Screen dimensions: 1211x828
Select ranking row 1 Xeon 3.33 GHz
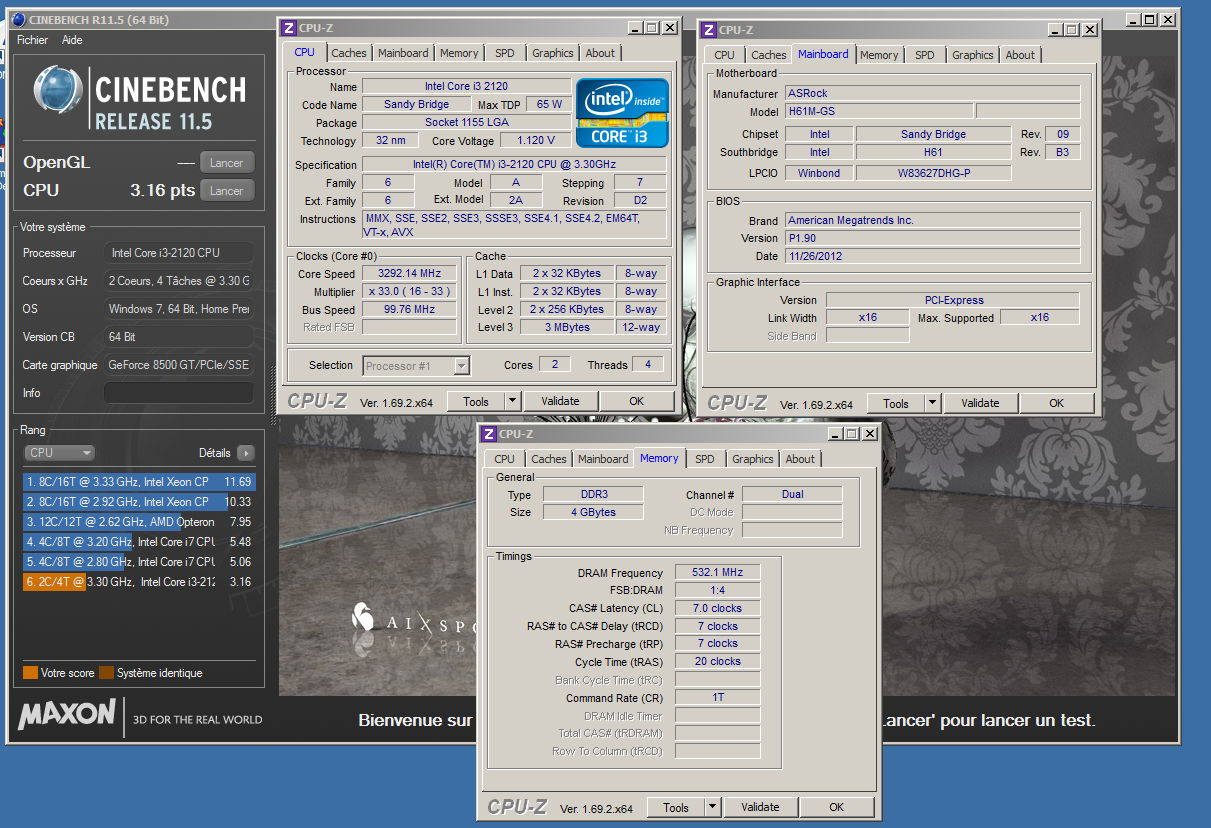tap(139, 482)
